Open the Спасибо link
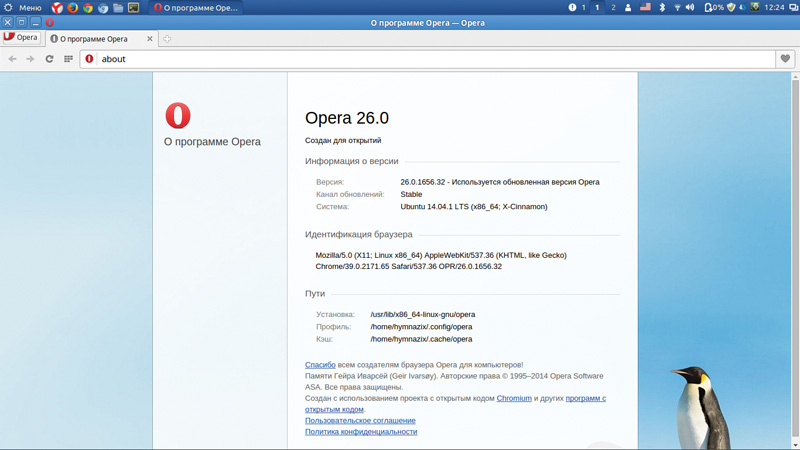The width and height of the screenshot is (800, 450). (x=320, y=365)
